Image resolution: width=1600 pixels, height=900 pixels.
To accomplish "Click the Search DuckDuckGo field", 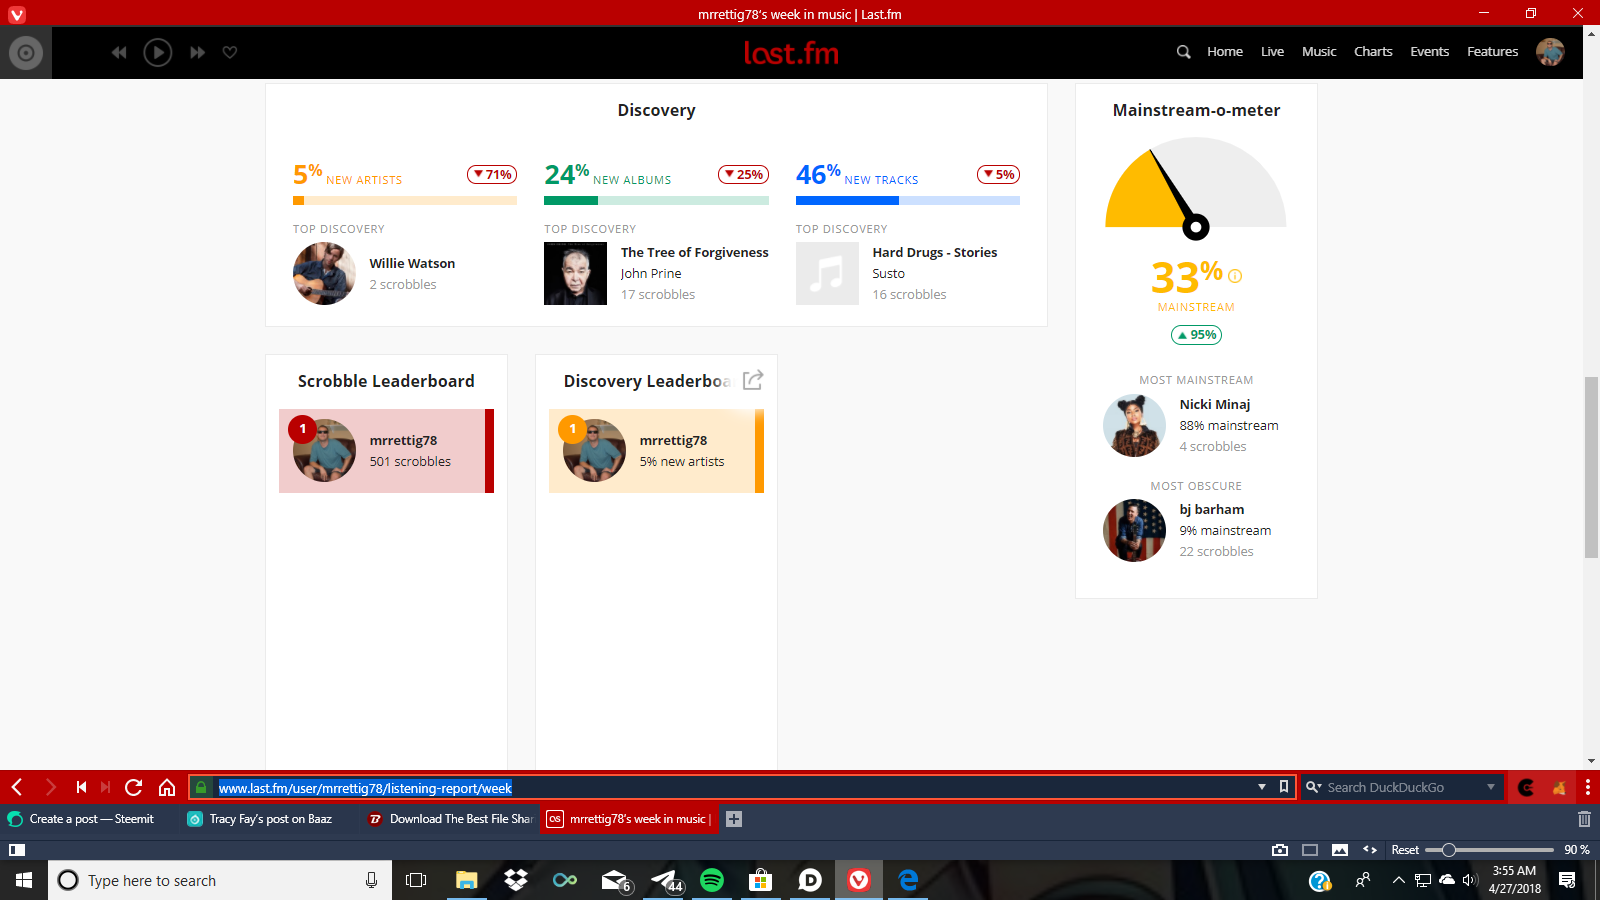I will 1404,788.
